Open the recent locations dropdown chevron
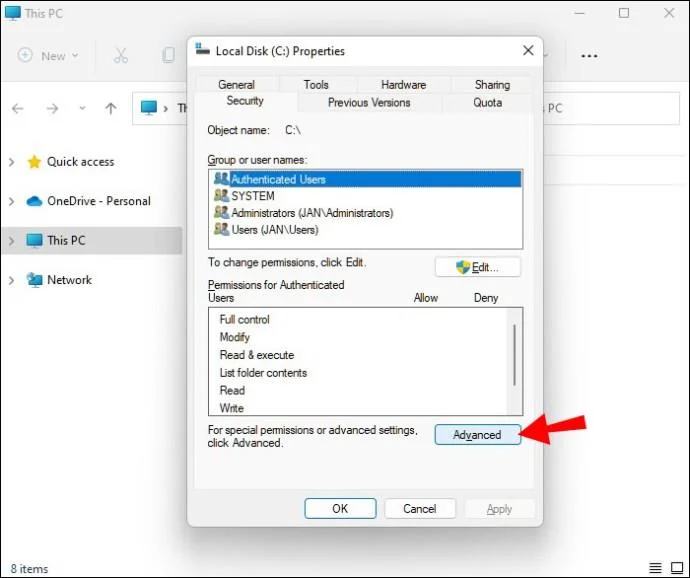690x578 pixels. click(x=82, y=108)
